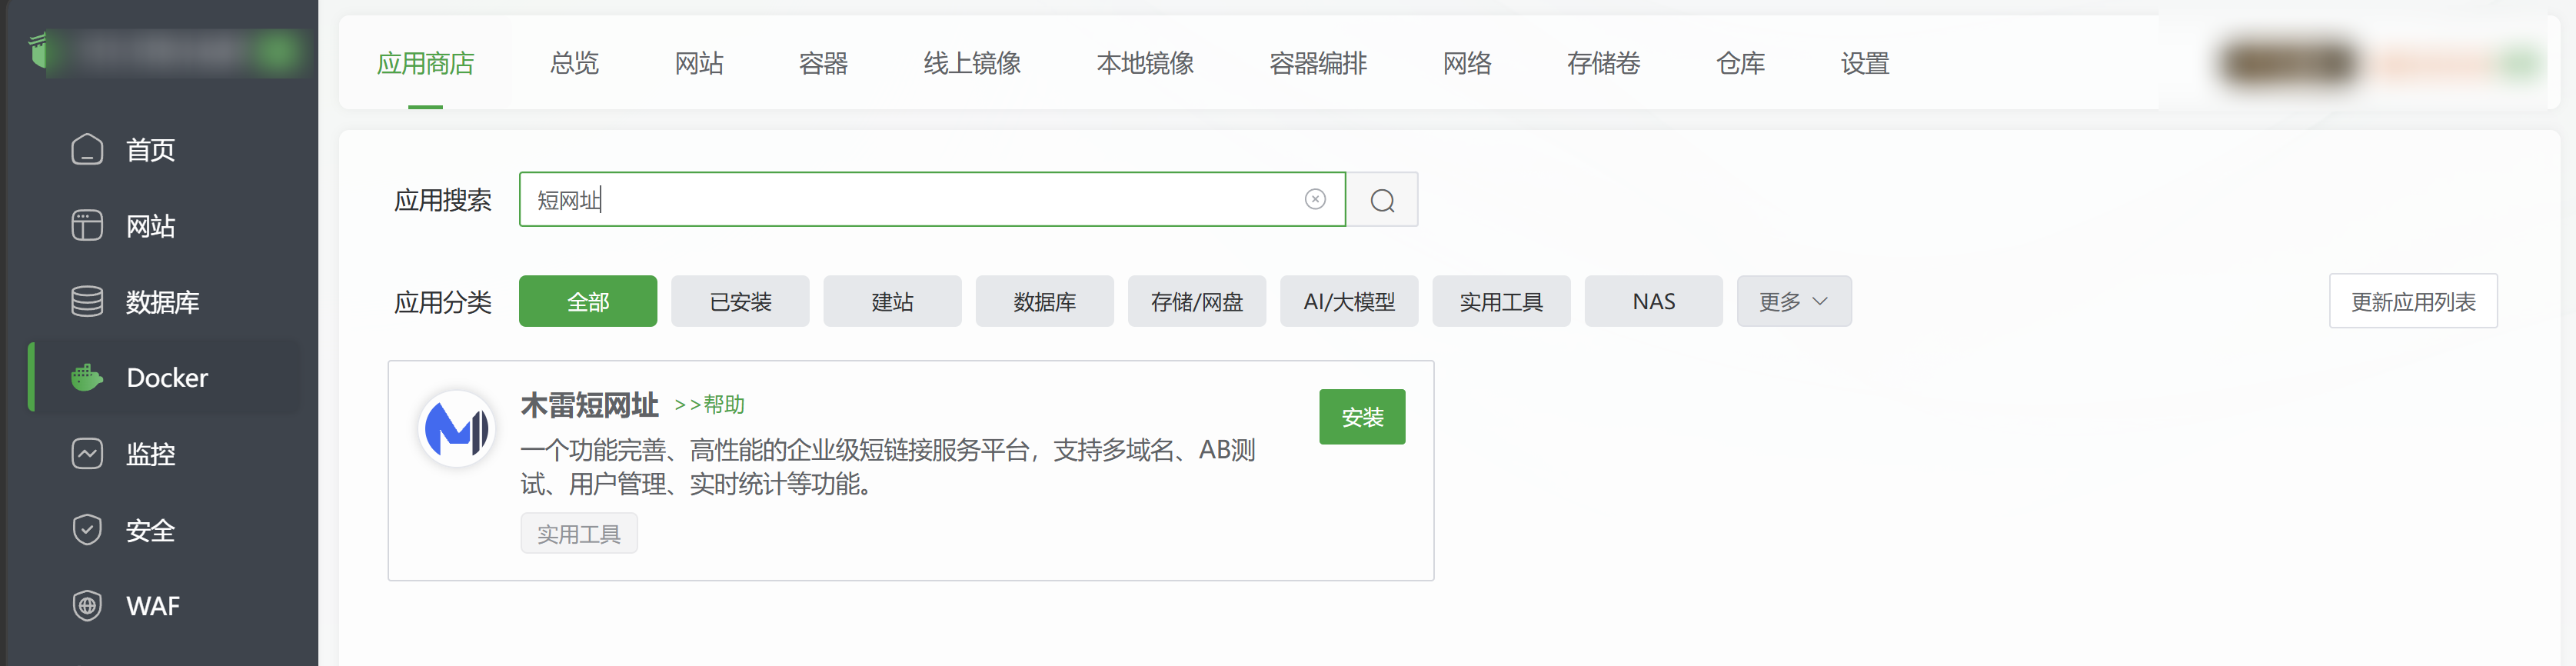Expand the 更多 categories dropdown
2576x666 pixels.
click(x=1794, y=301)
